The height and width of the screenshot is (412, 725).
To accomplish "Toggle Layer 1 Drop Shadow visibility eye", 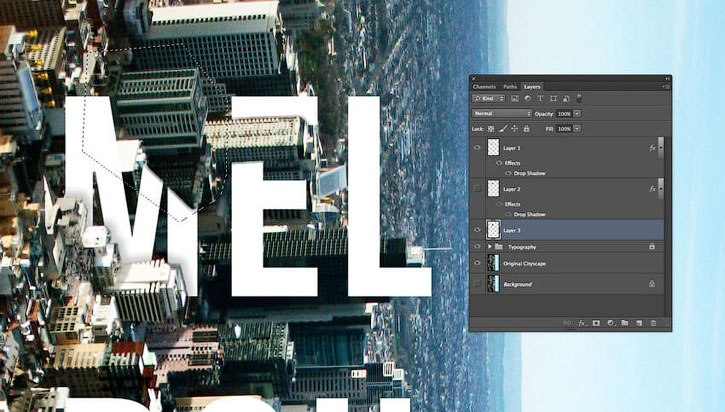I will pyautogui.click(x=508, y=173).
